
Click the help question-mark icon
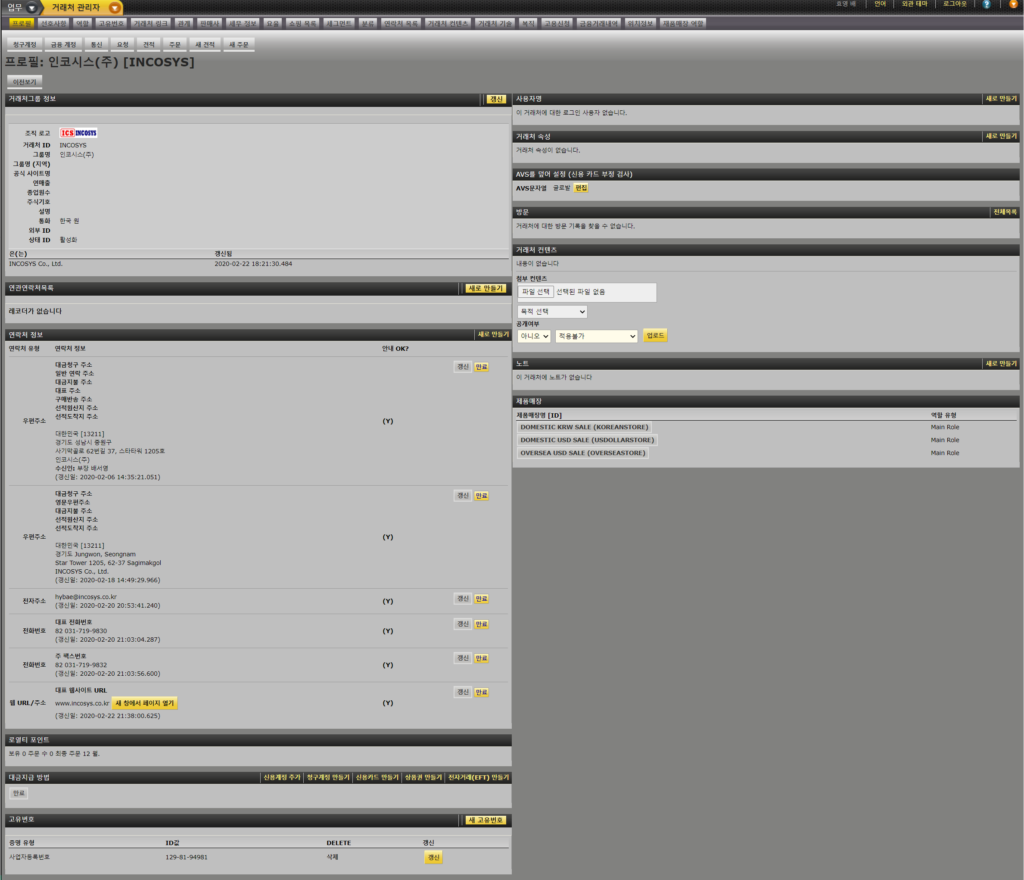click(x=987, y=5)
